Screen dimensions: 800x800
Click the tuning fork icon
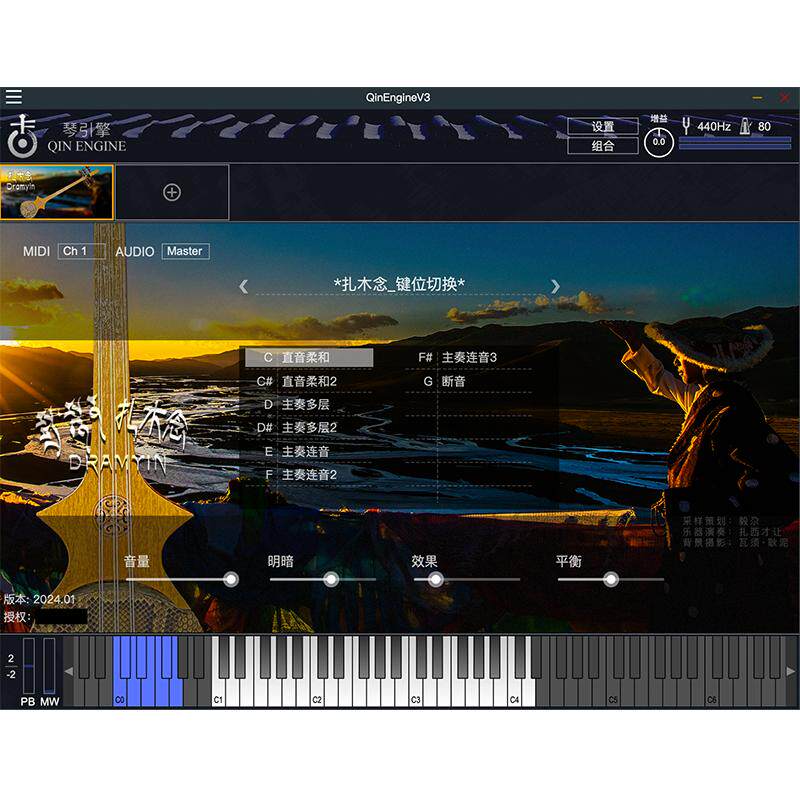tap(686, 126)
